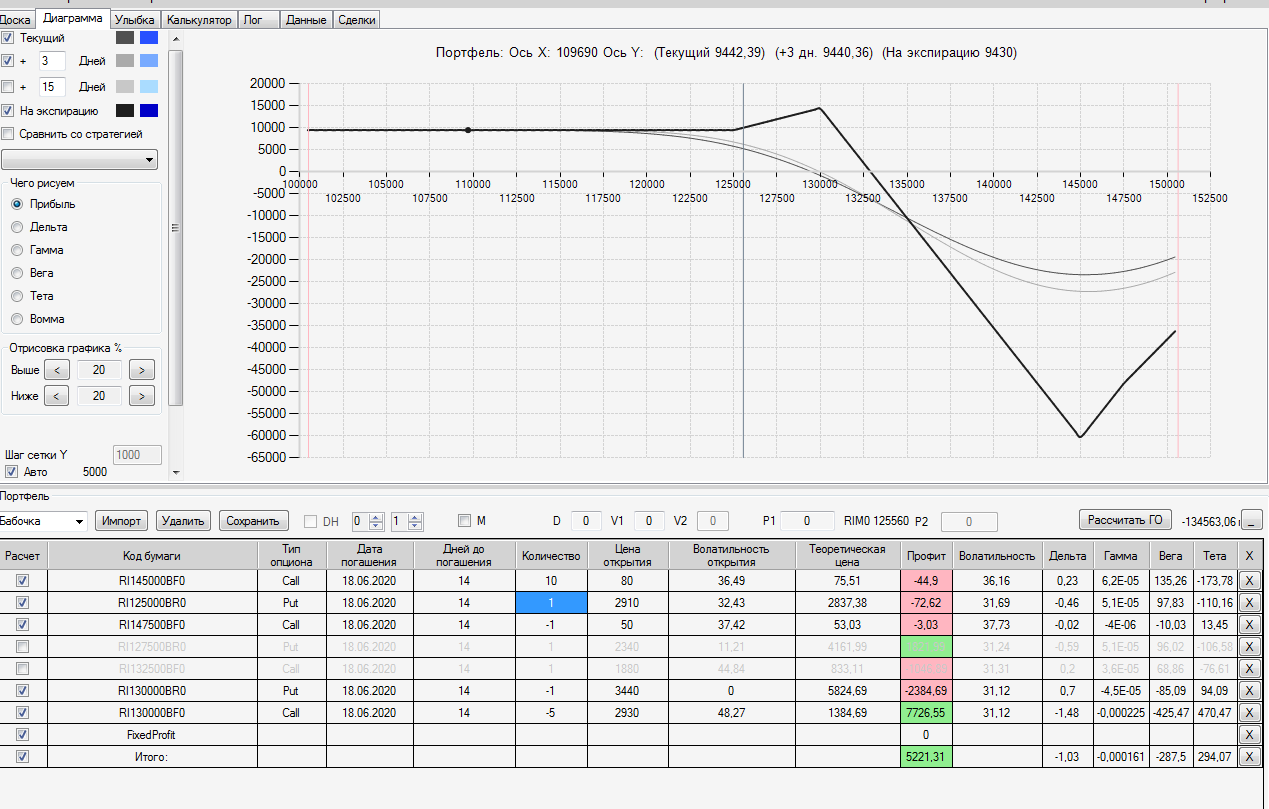This screenshot has width=1269, height=809.
Task: Click the Цена открытия cell 2910
Action: tap(626, 603)
